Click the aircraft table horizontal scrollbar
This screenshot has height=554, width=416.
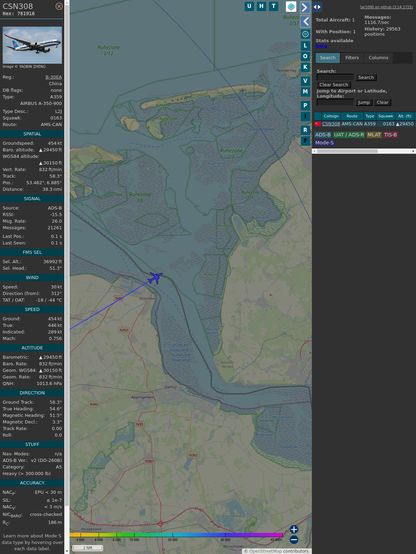pos(364,151)
